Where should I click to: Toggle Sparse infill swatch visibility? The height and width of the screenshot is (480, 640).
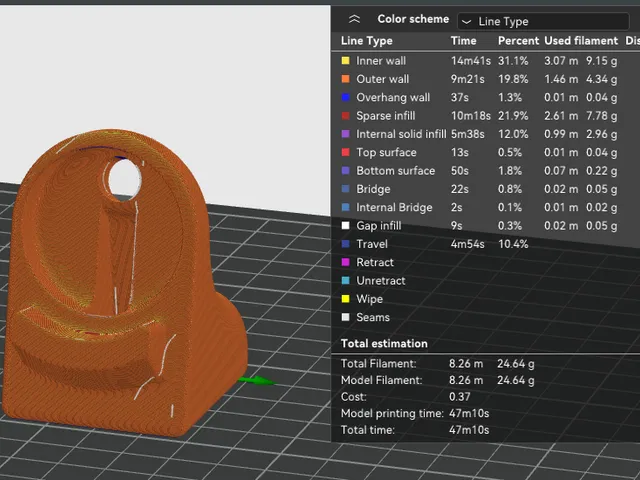click(345, 116)
